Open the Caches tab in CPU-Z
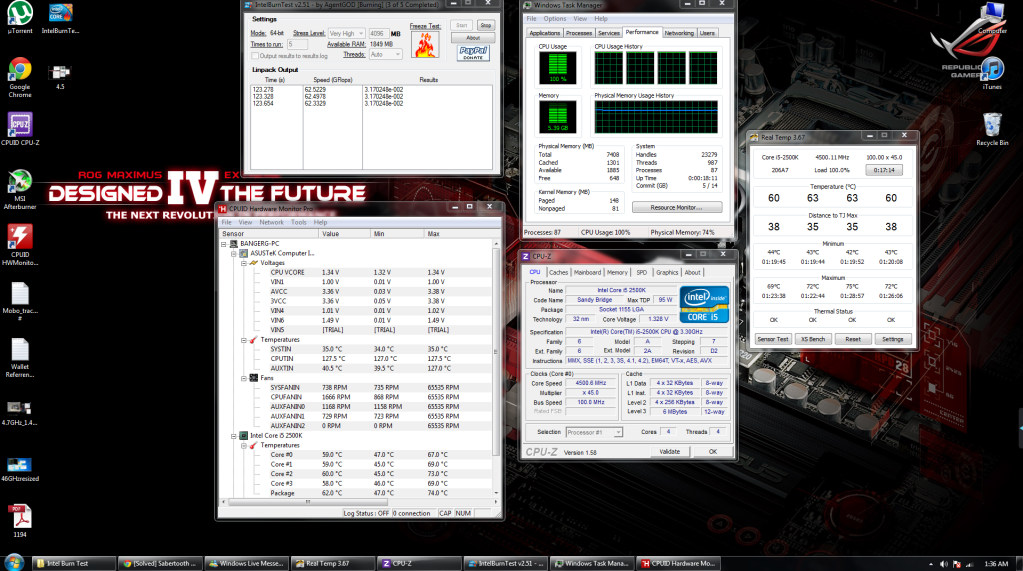The image size is (1023, 571). point(558,273)
